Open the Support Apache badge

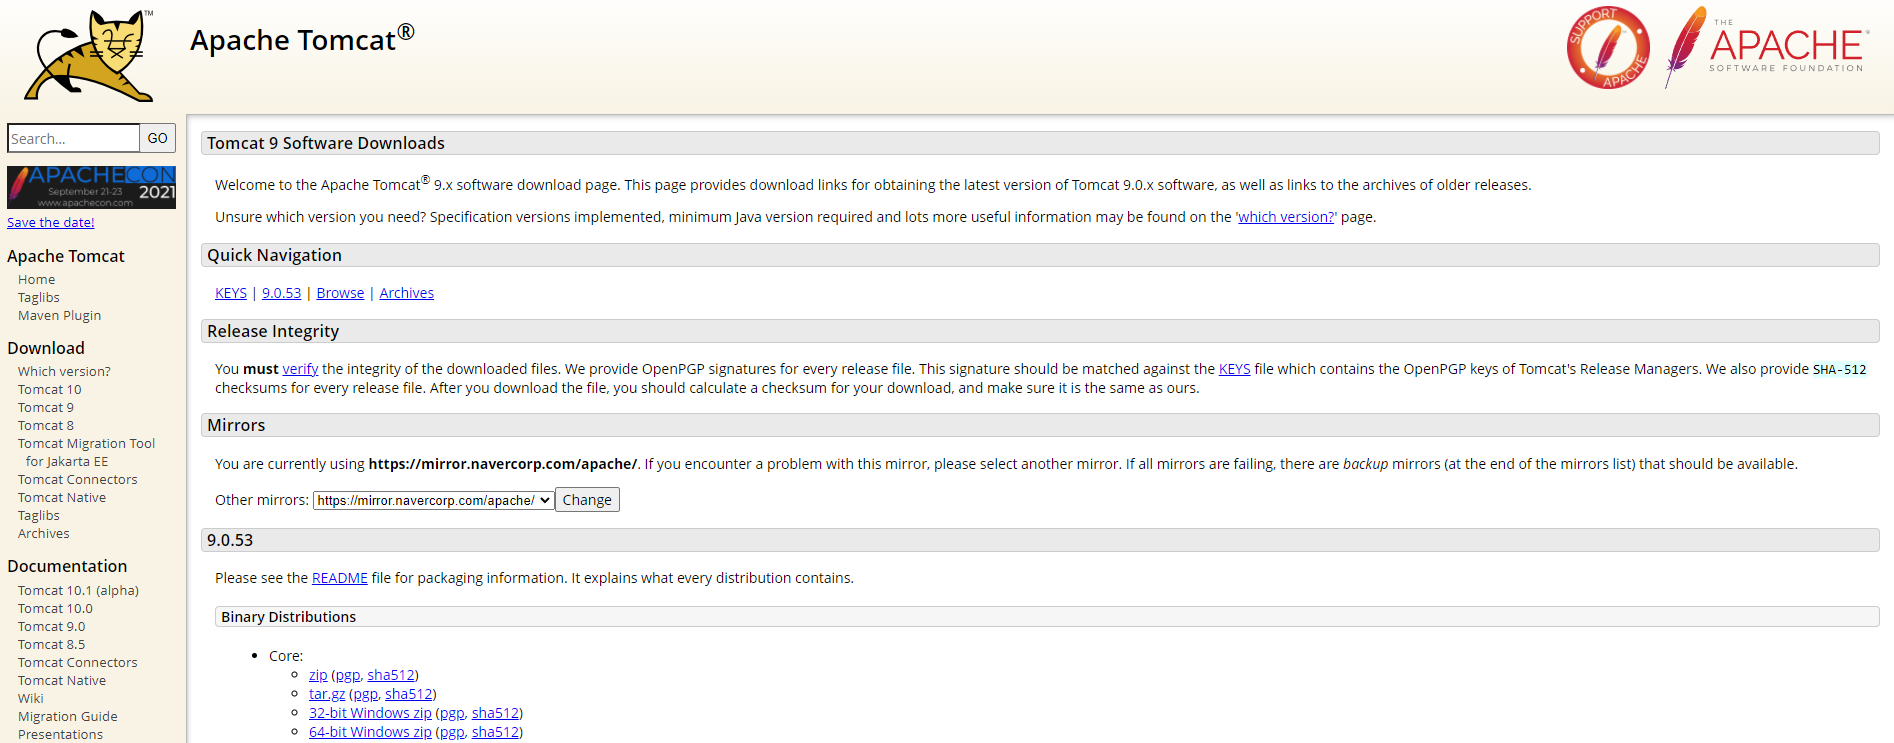point(1608,48)
